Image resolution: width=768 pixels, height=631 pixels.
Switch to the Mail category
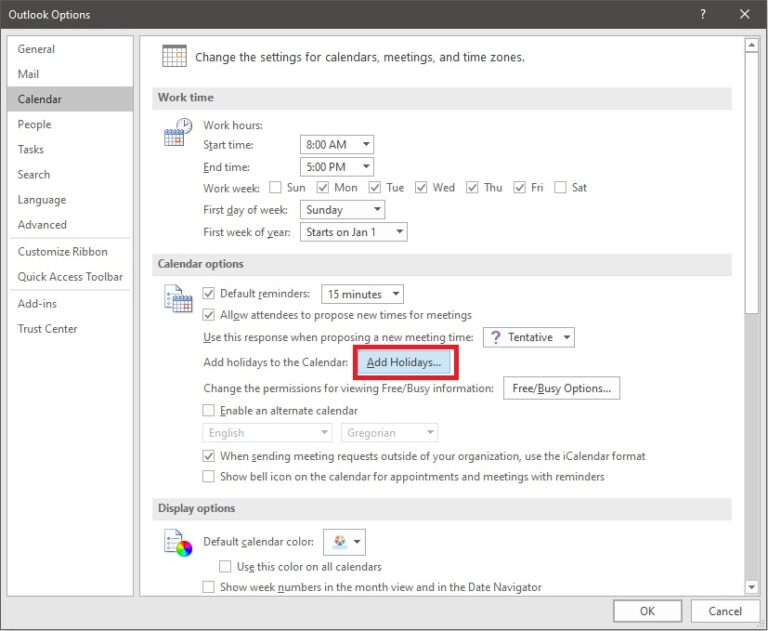(29, 74)
